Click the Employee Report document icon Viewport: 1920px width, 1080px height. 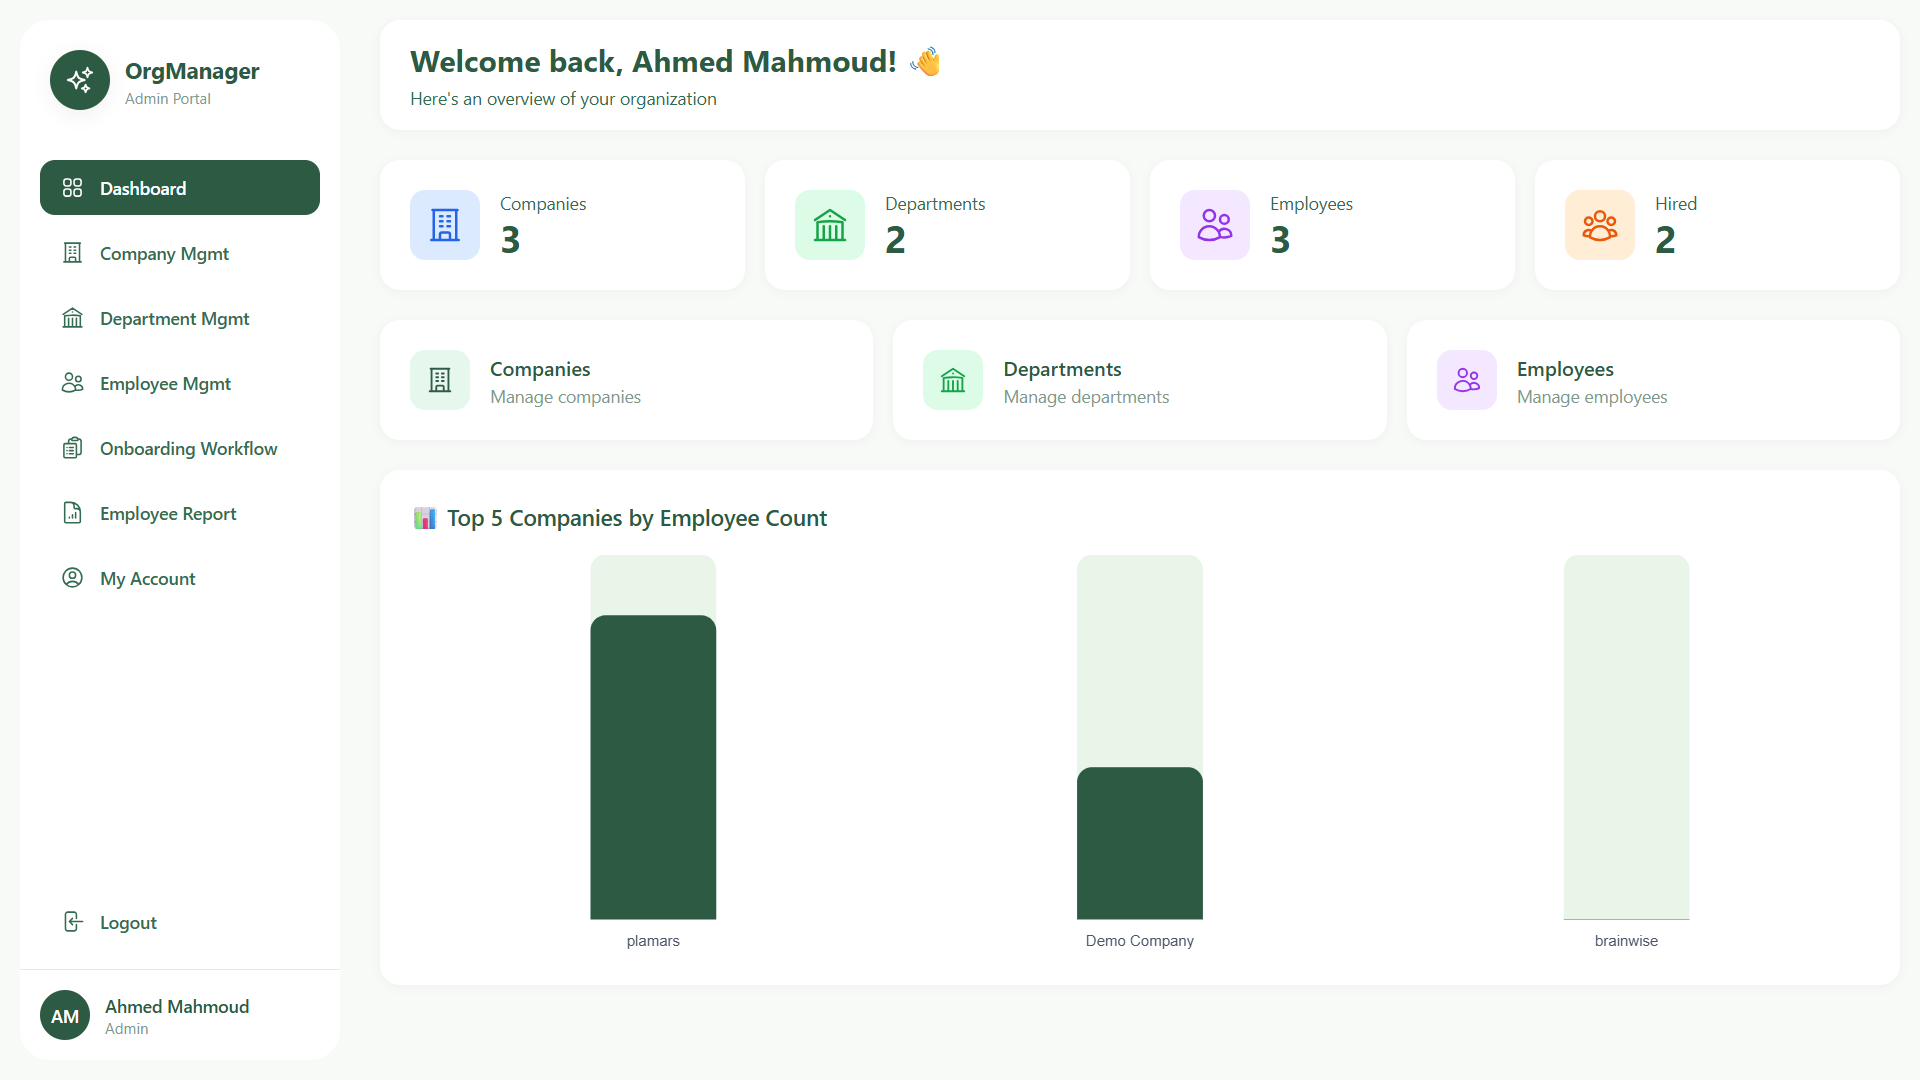point(72,513)
